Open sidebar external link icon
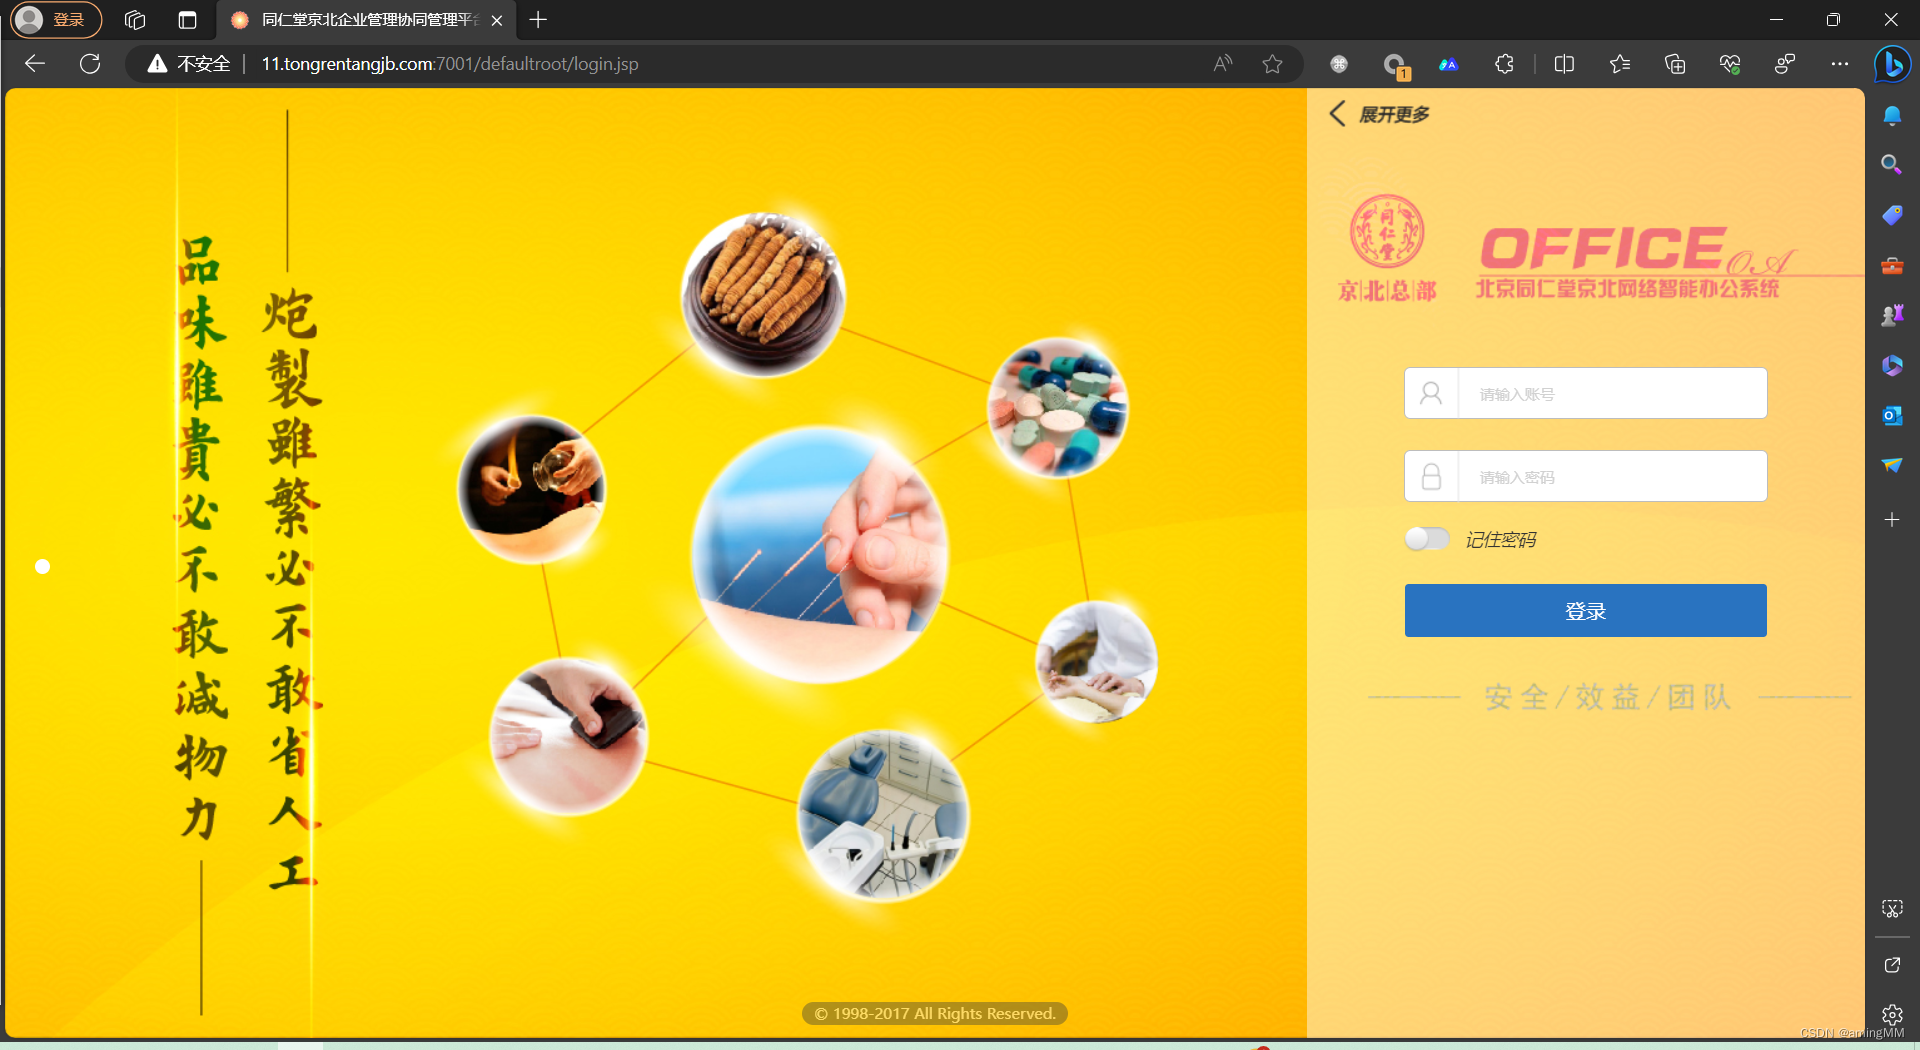The height and width of the screenshot is (1050, 1920). [1892, 965]
